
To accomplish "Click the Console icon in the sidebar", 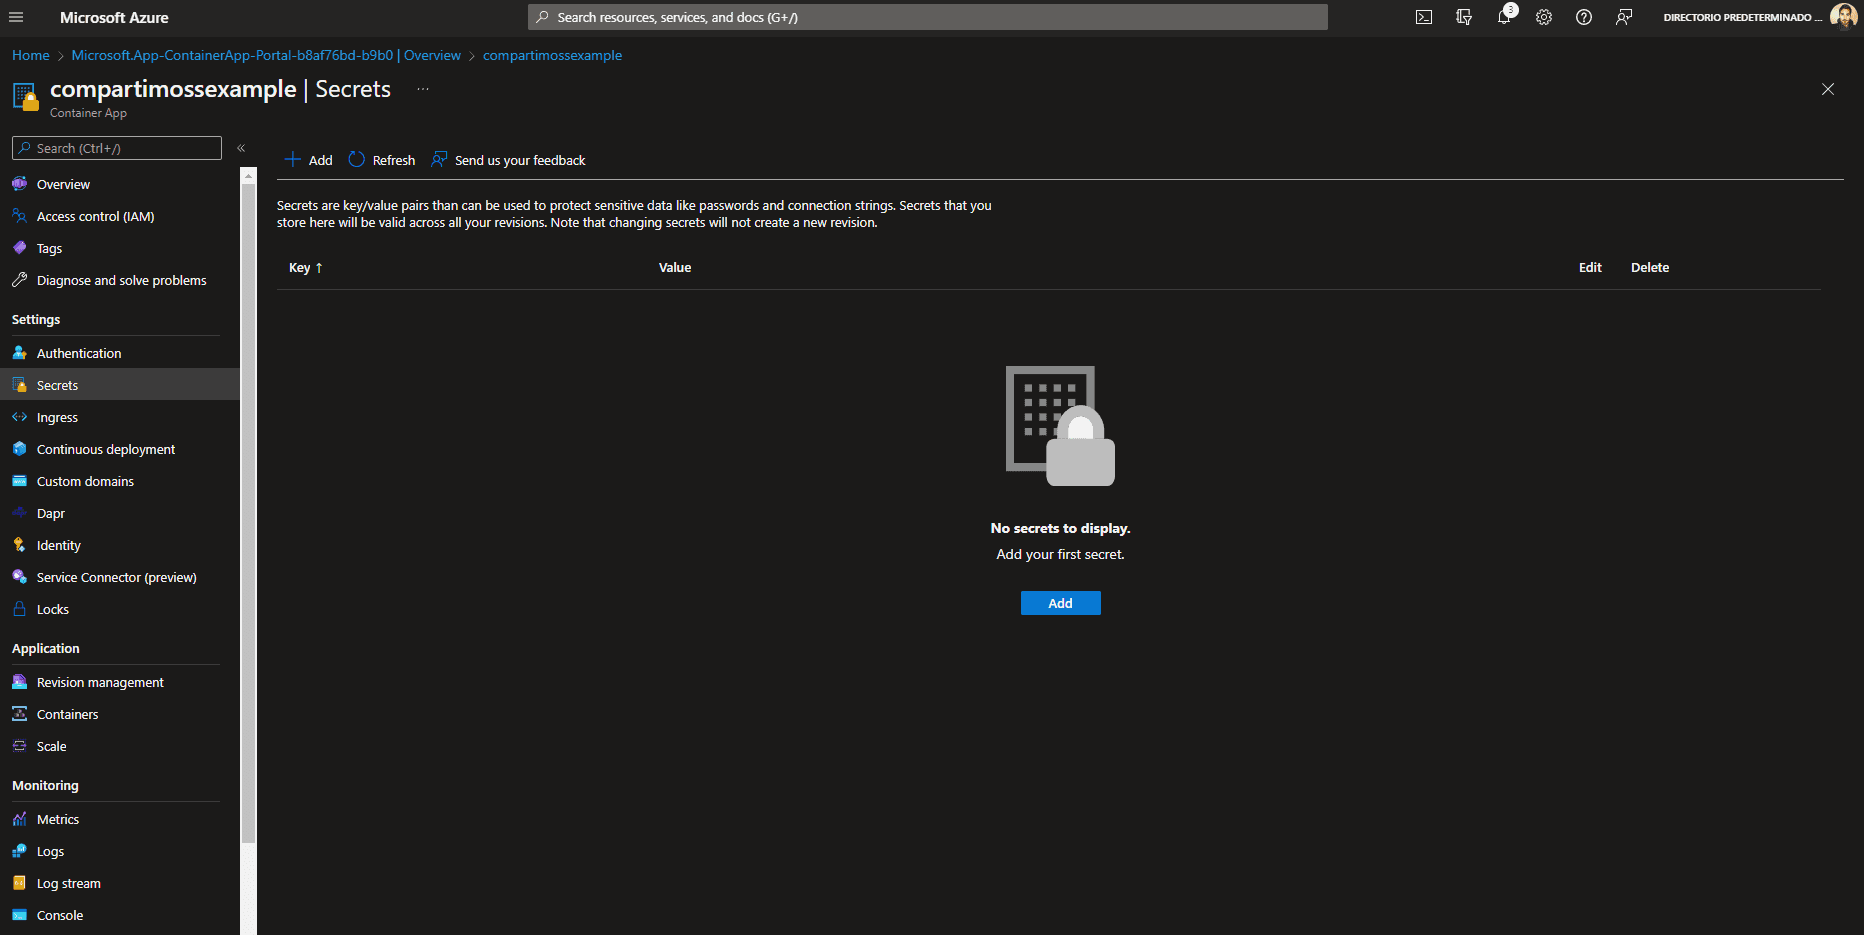I will (19, 915).
